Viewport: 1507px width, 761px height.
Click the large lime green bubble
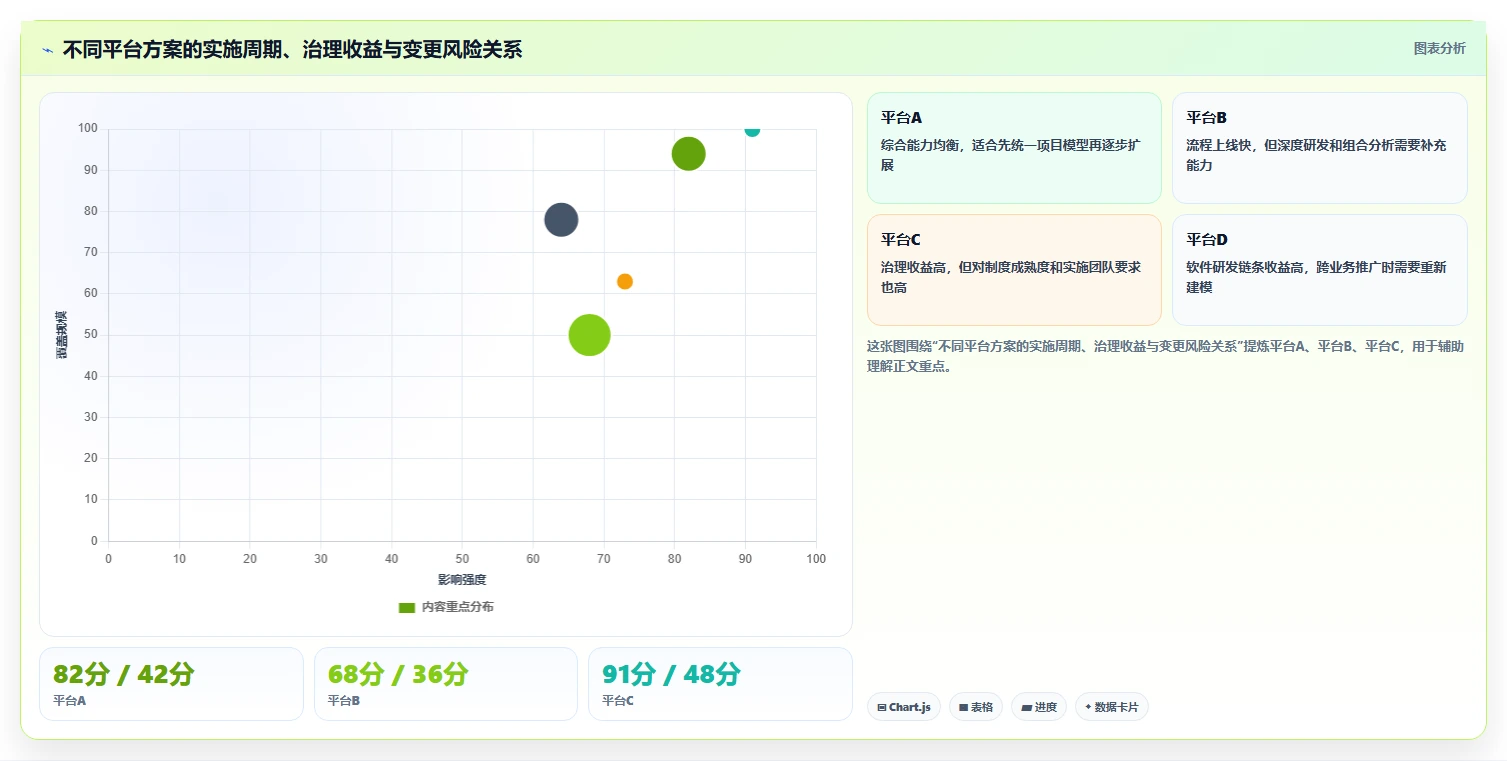(x=590, y=335)
